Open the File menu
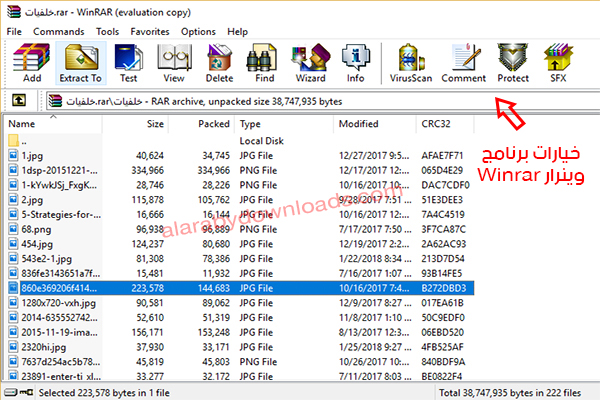The width and height of the screenshot is (600, 400). pos(14,31)
